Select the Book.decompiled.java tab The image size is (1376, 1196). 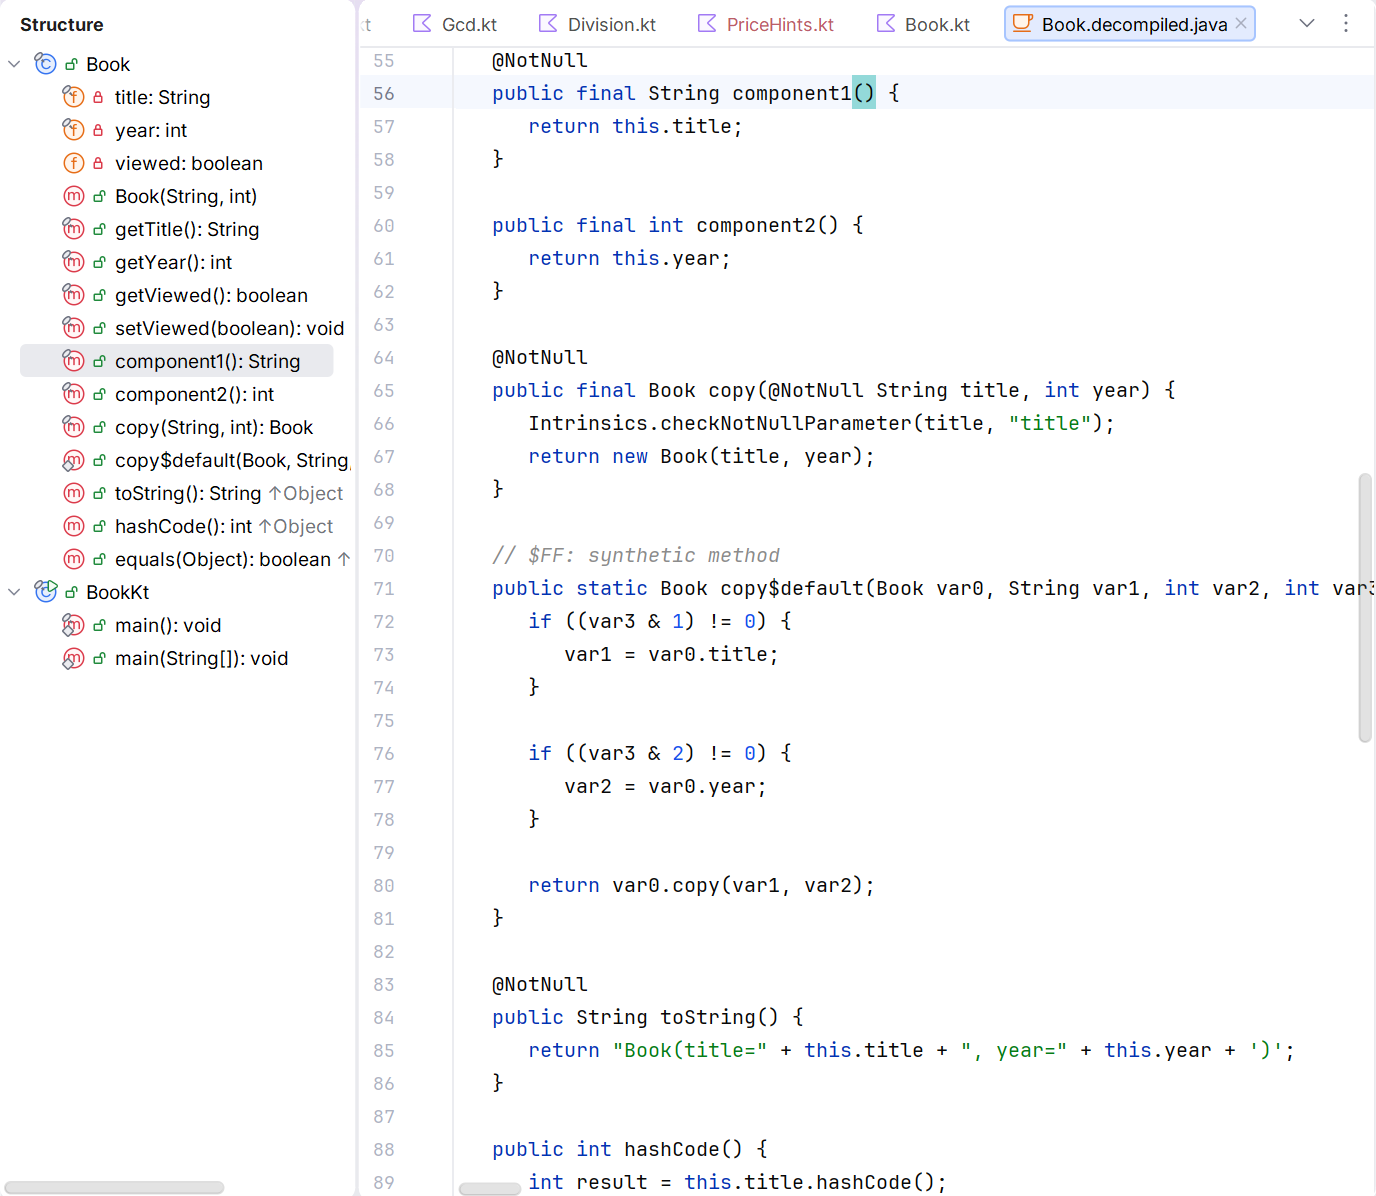coord(1129,24)
